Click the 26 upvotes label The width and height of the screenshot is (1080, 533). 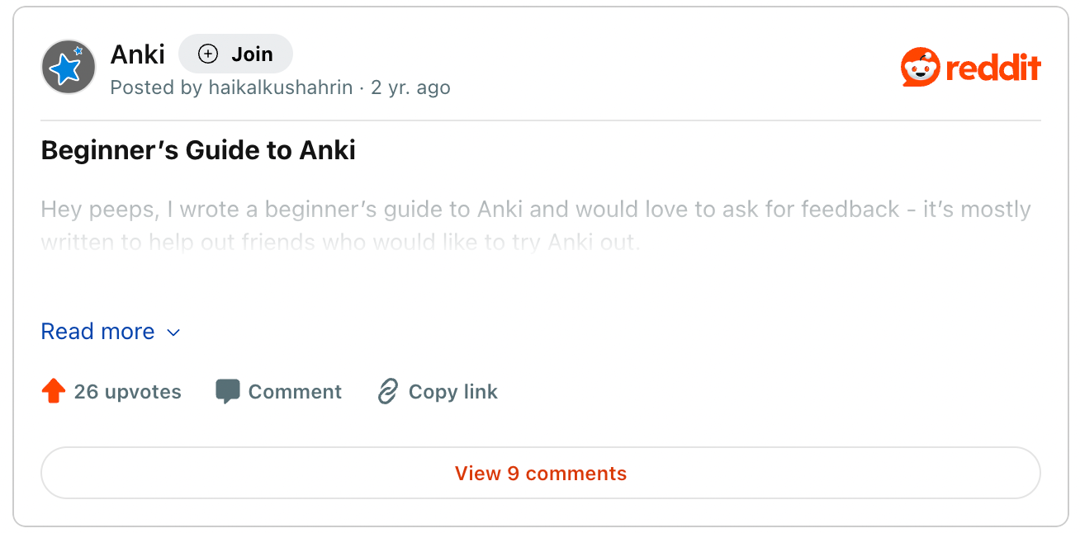[127, 392]
